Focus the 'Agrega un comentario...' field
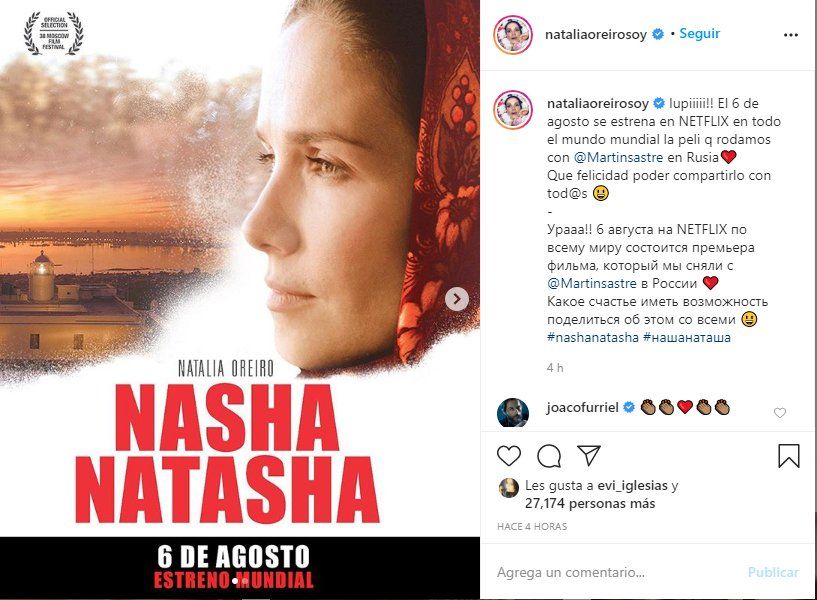The height and width of the screenshot is (600, 817). [x=617, y=572]
